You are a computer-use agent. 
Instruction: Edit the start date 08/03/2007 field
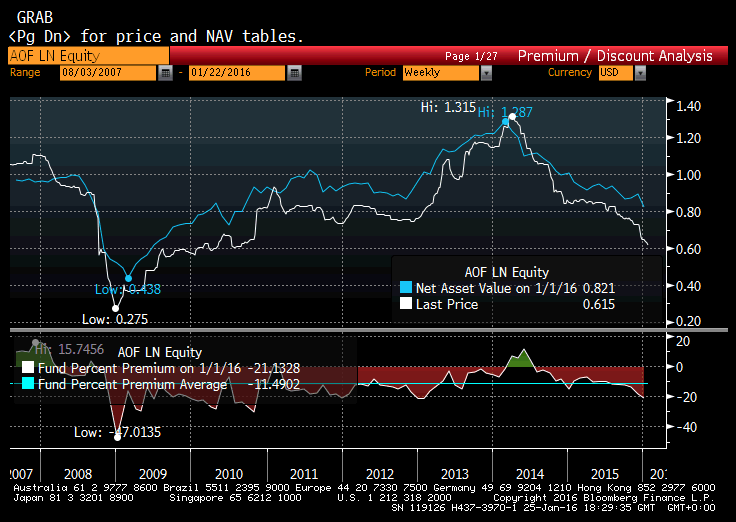(108, 73)
